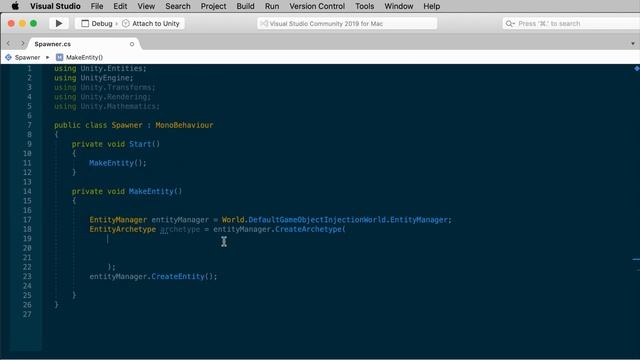The width and height of the screenshot is (640, 360).
Task: Open the Tools menu
Action: coord(364,6)
